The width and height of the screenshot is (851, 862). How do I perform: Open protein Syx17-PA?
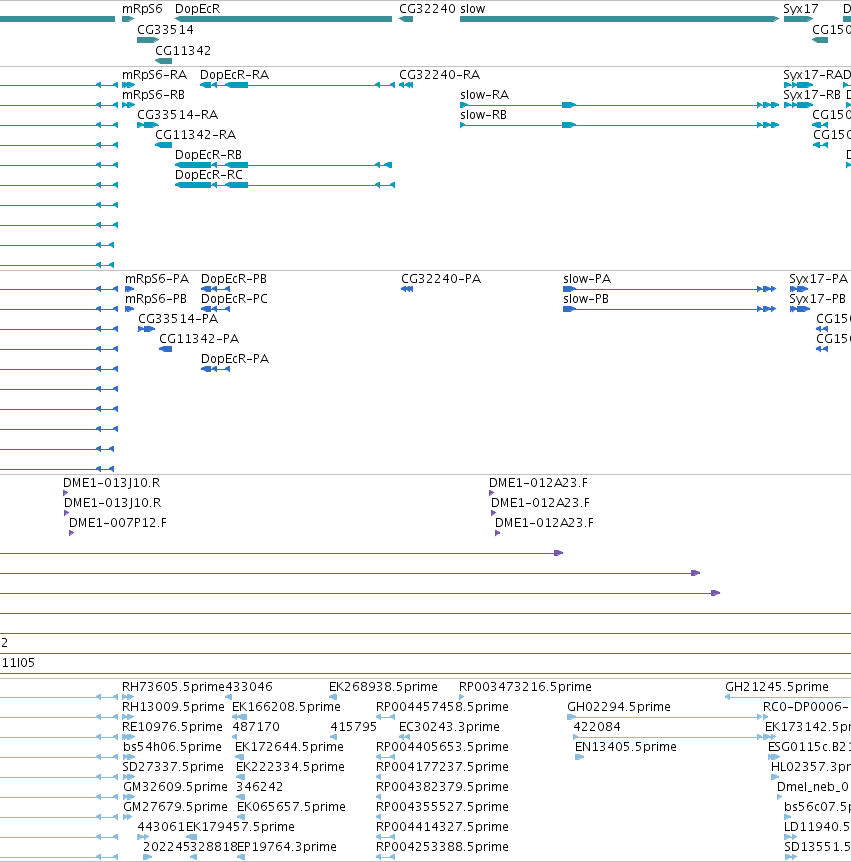coord(819,279)
